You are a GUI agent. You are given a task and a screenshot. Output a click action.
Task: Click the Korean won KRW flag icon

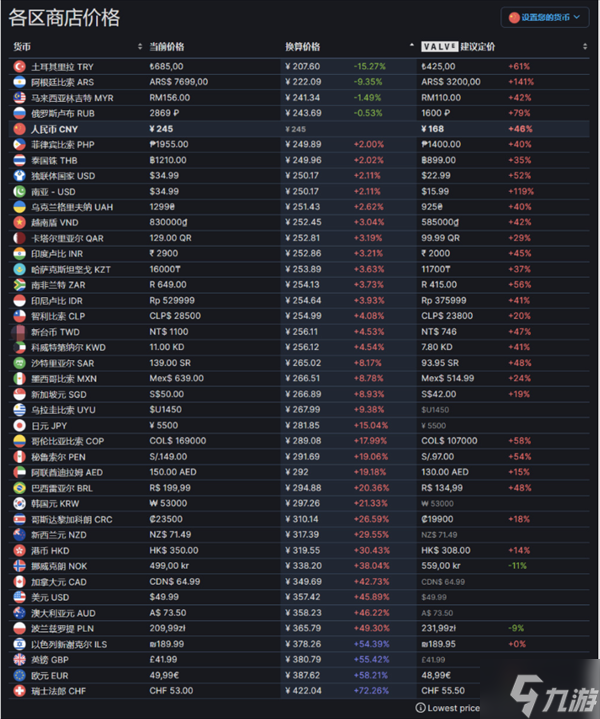tap(18, 502)
